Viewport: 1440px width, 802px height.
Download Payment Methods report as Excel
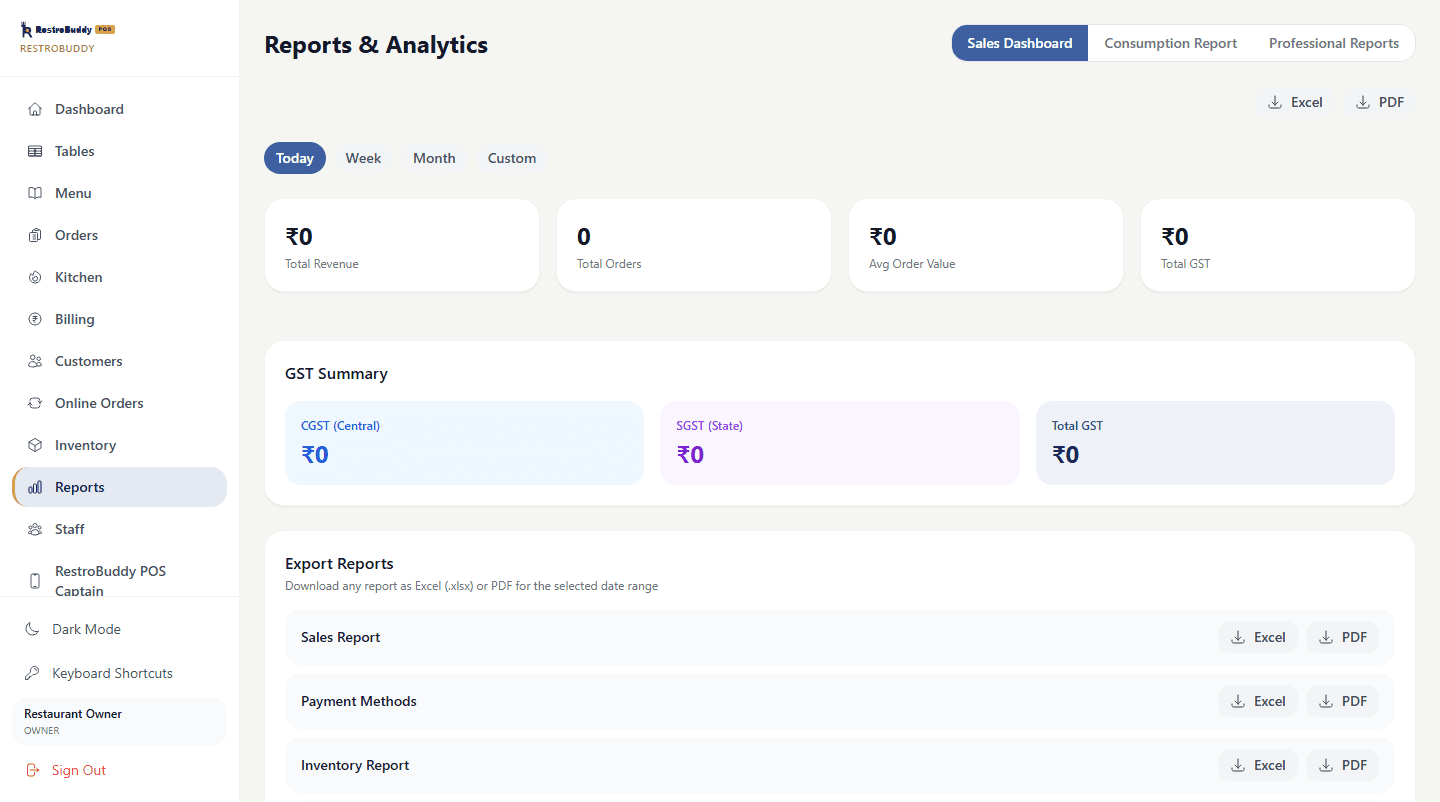(x=1258, y=701)
